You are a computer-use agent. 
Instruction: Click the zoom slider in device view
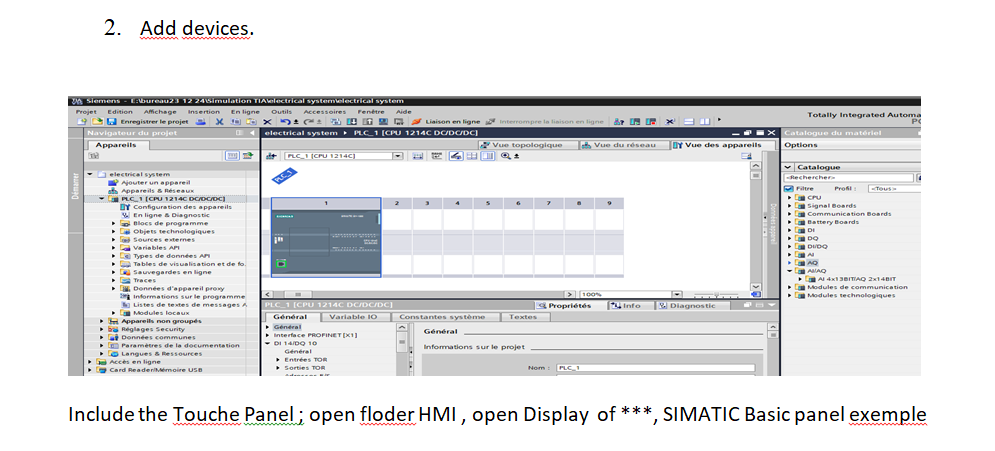(716, 294)
